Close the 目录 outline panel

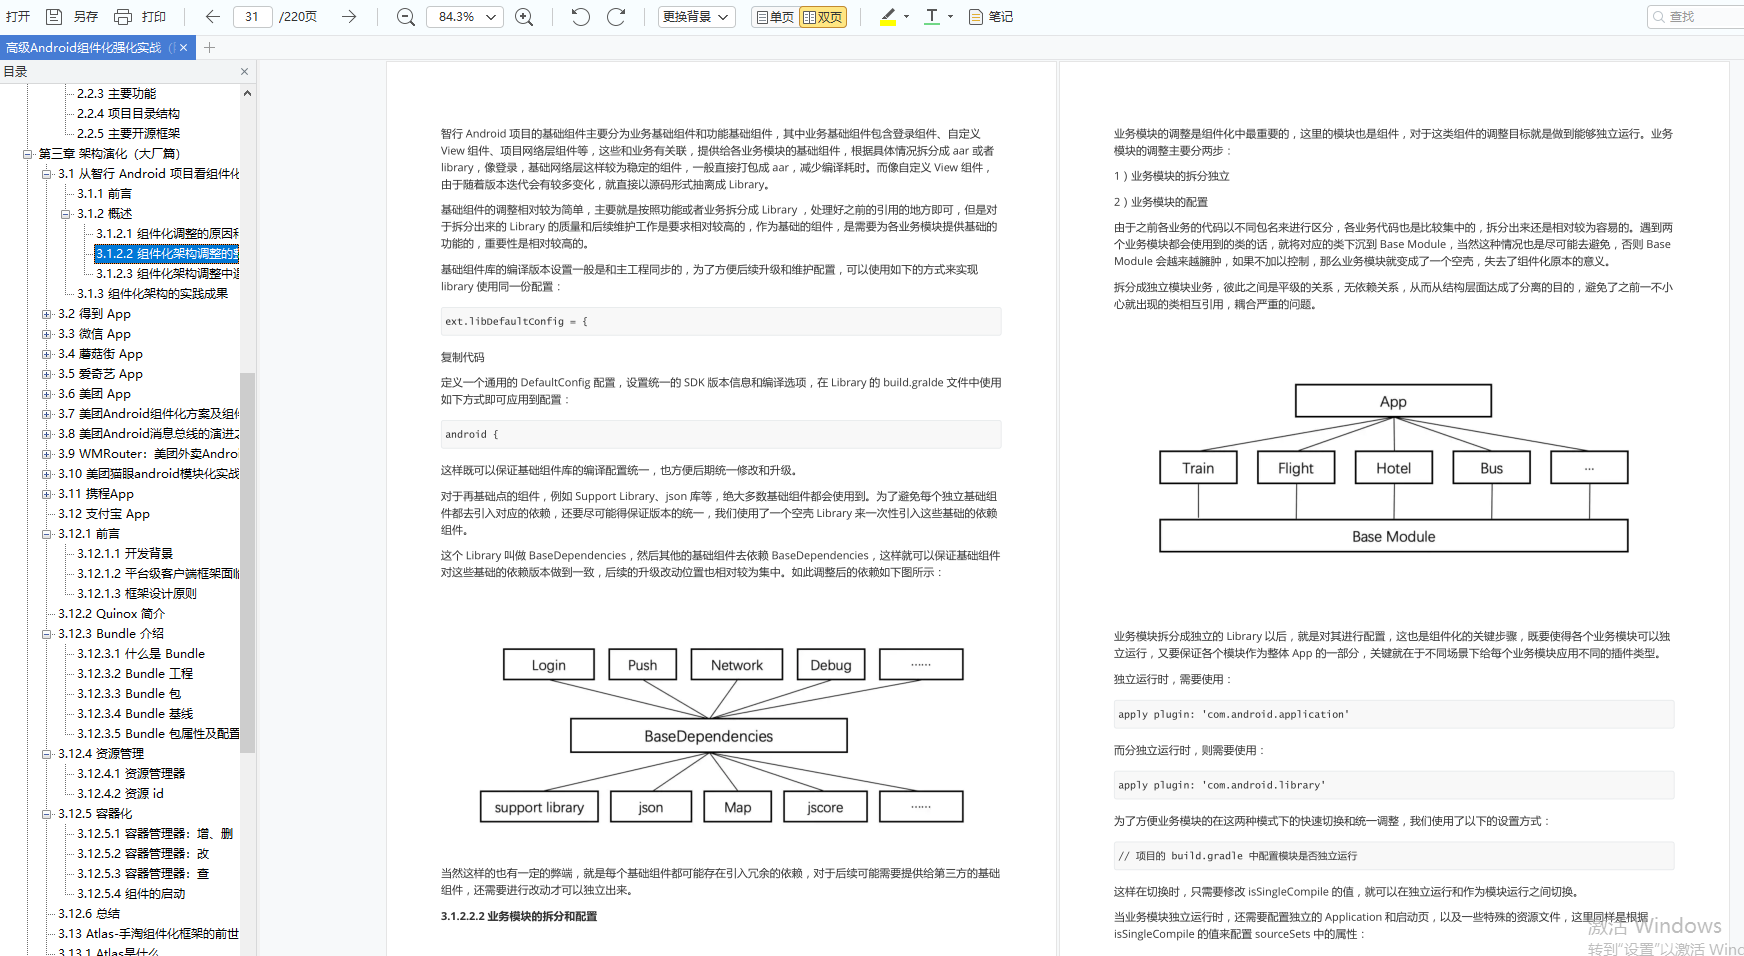pos(244,72)
